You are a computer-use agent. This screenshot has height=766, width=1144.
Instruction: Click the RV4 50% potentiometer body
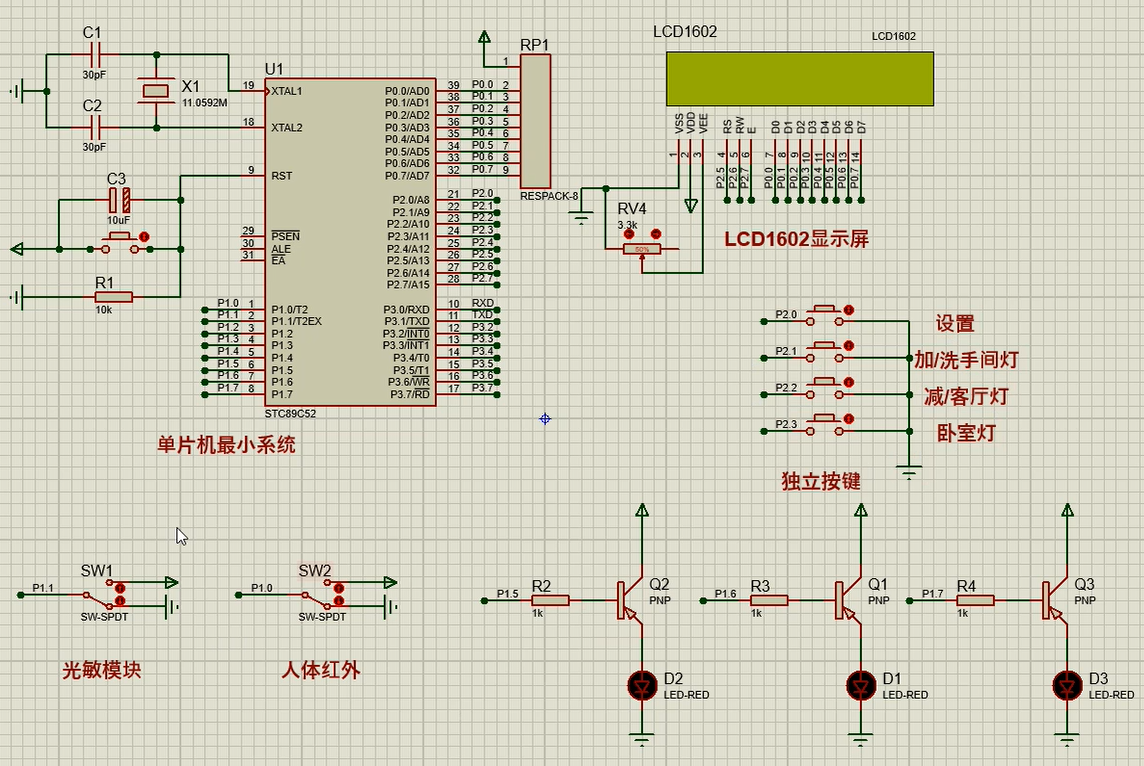[642, 249]
